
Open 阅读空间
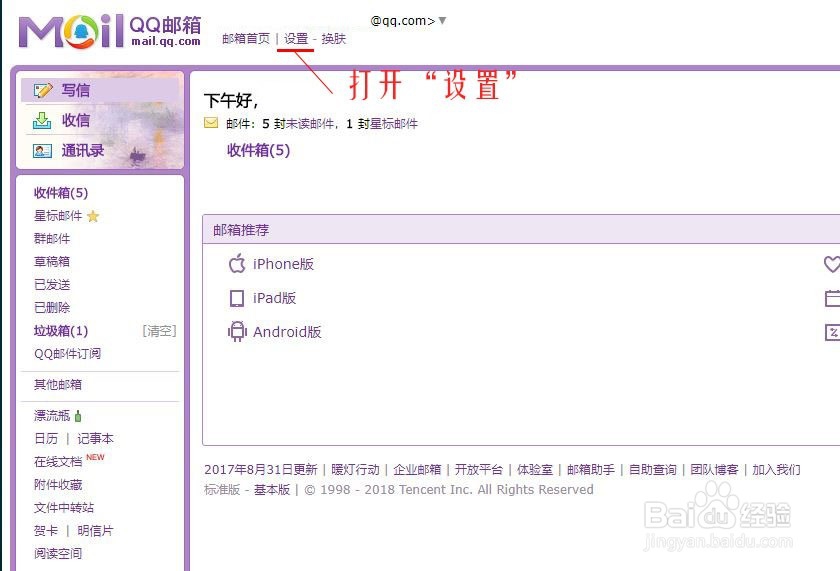(x=58, y=554)
